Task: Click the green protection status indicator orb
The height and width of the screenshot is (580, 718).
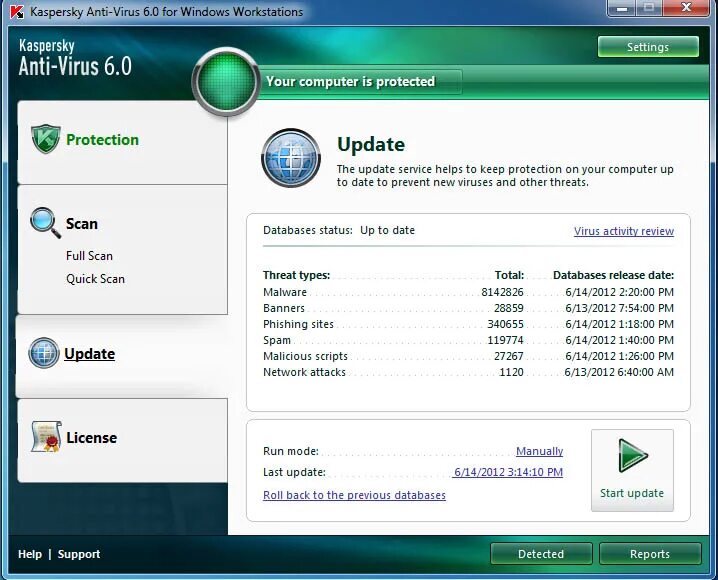Action: pos(226,81)
